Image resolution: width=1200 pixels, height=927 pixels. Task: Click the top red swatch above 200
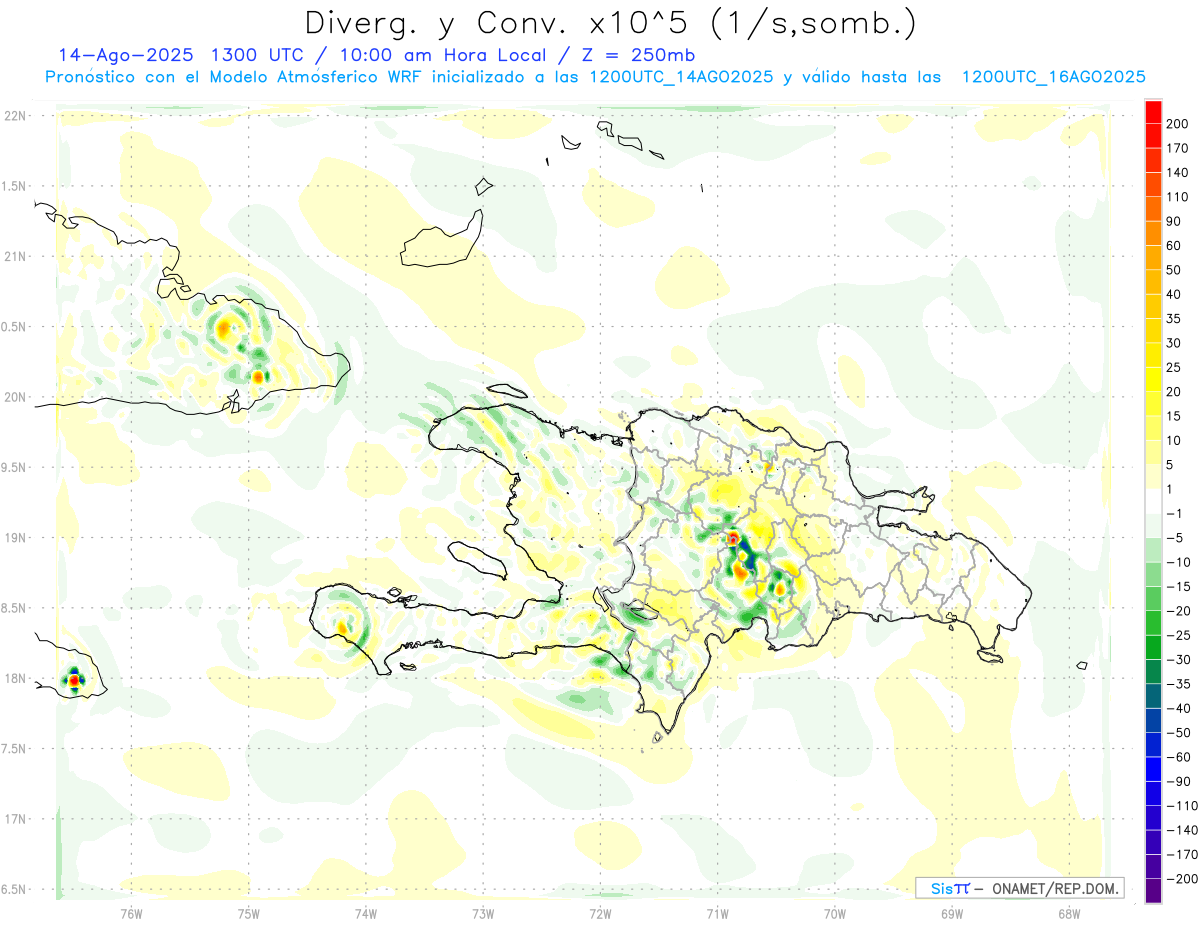click(x=1153, y=111)
